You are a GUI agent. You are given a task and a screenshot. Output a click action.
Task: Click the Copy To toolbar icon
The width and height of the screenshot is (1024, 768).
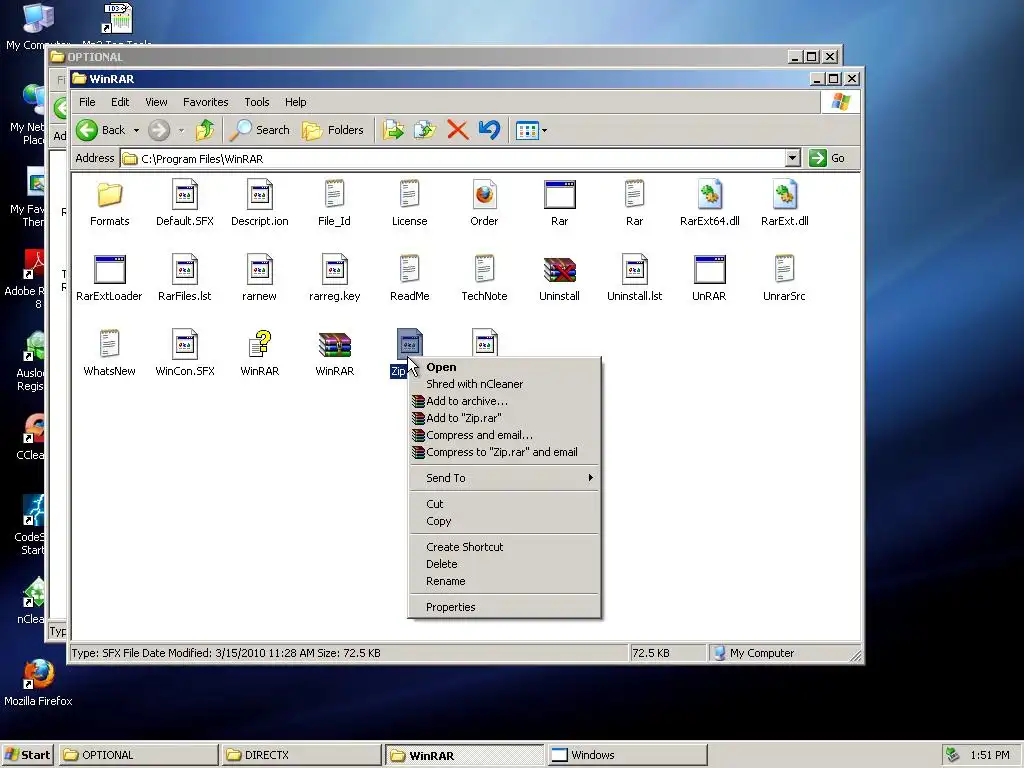[x=424, y=130]
